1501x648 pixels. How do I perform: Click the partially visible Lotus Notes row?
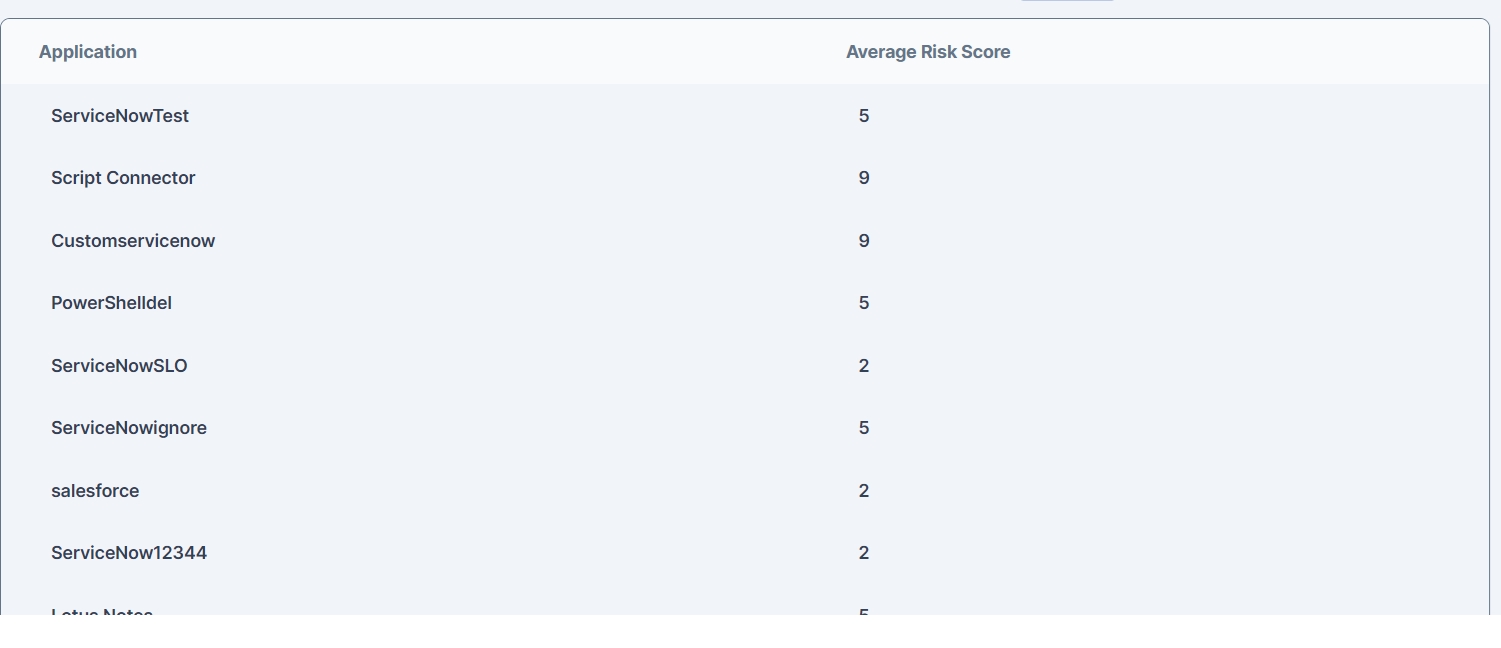tap(102, 611)
